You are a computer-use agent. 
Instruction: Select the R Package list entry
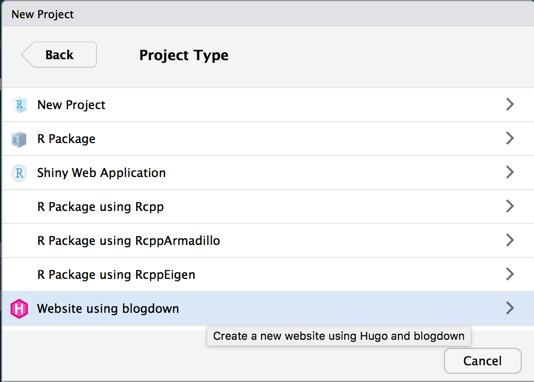click(x=268, y=139)
